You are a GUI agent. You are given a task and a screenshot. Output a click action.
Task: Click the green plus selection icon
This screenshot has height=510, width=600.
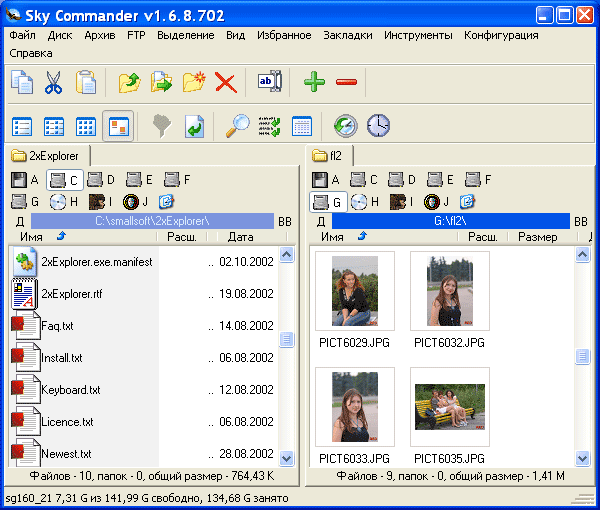pyautogui.click(x=314, y=81)
